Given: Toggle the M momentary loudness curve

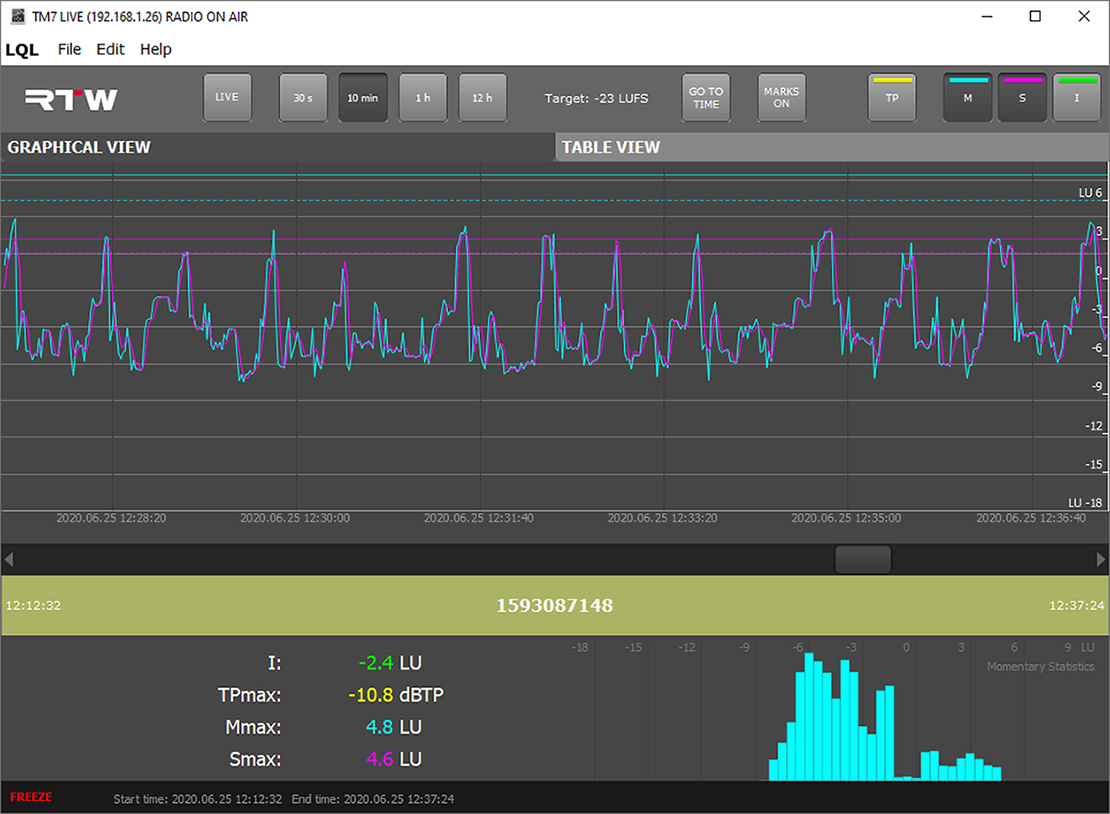Looking at the screenshot, I should 968,98.
